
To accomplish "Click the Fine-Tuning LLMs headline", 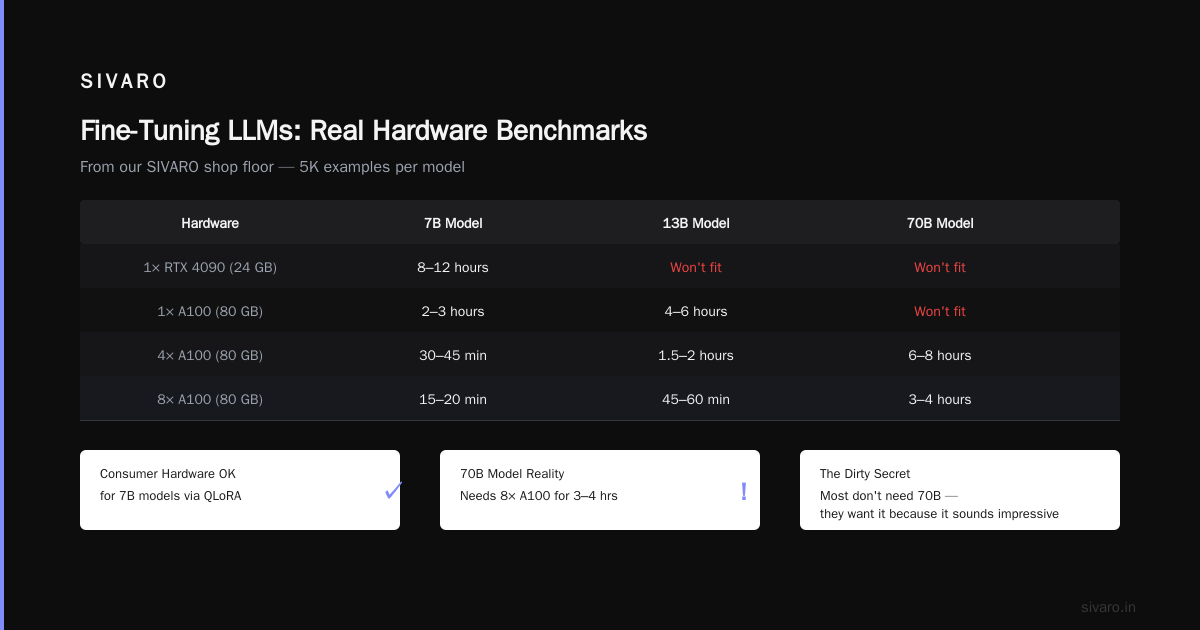I will 363,131.
